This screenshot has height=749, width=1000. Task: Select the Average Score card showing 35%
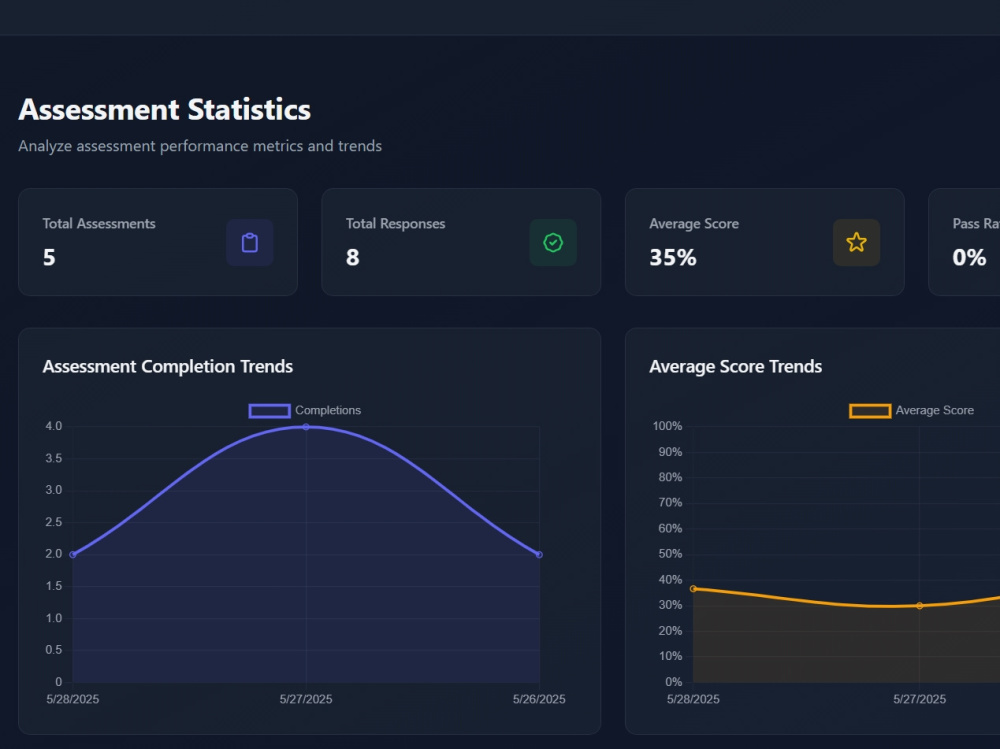tap(764, 242)
